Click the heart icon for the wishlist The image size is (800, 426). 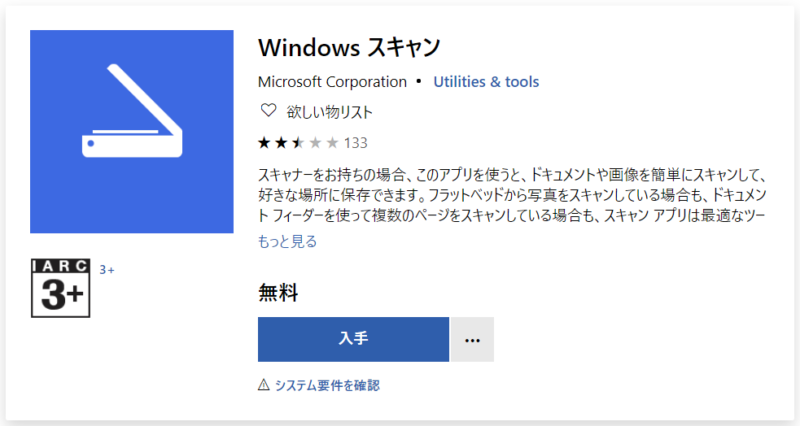[x=267, y=110]
